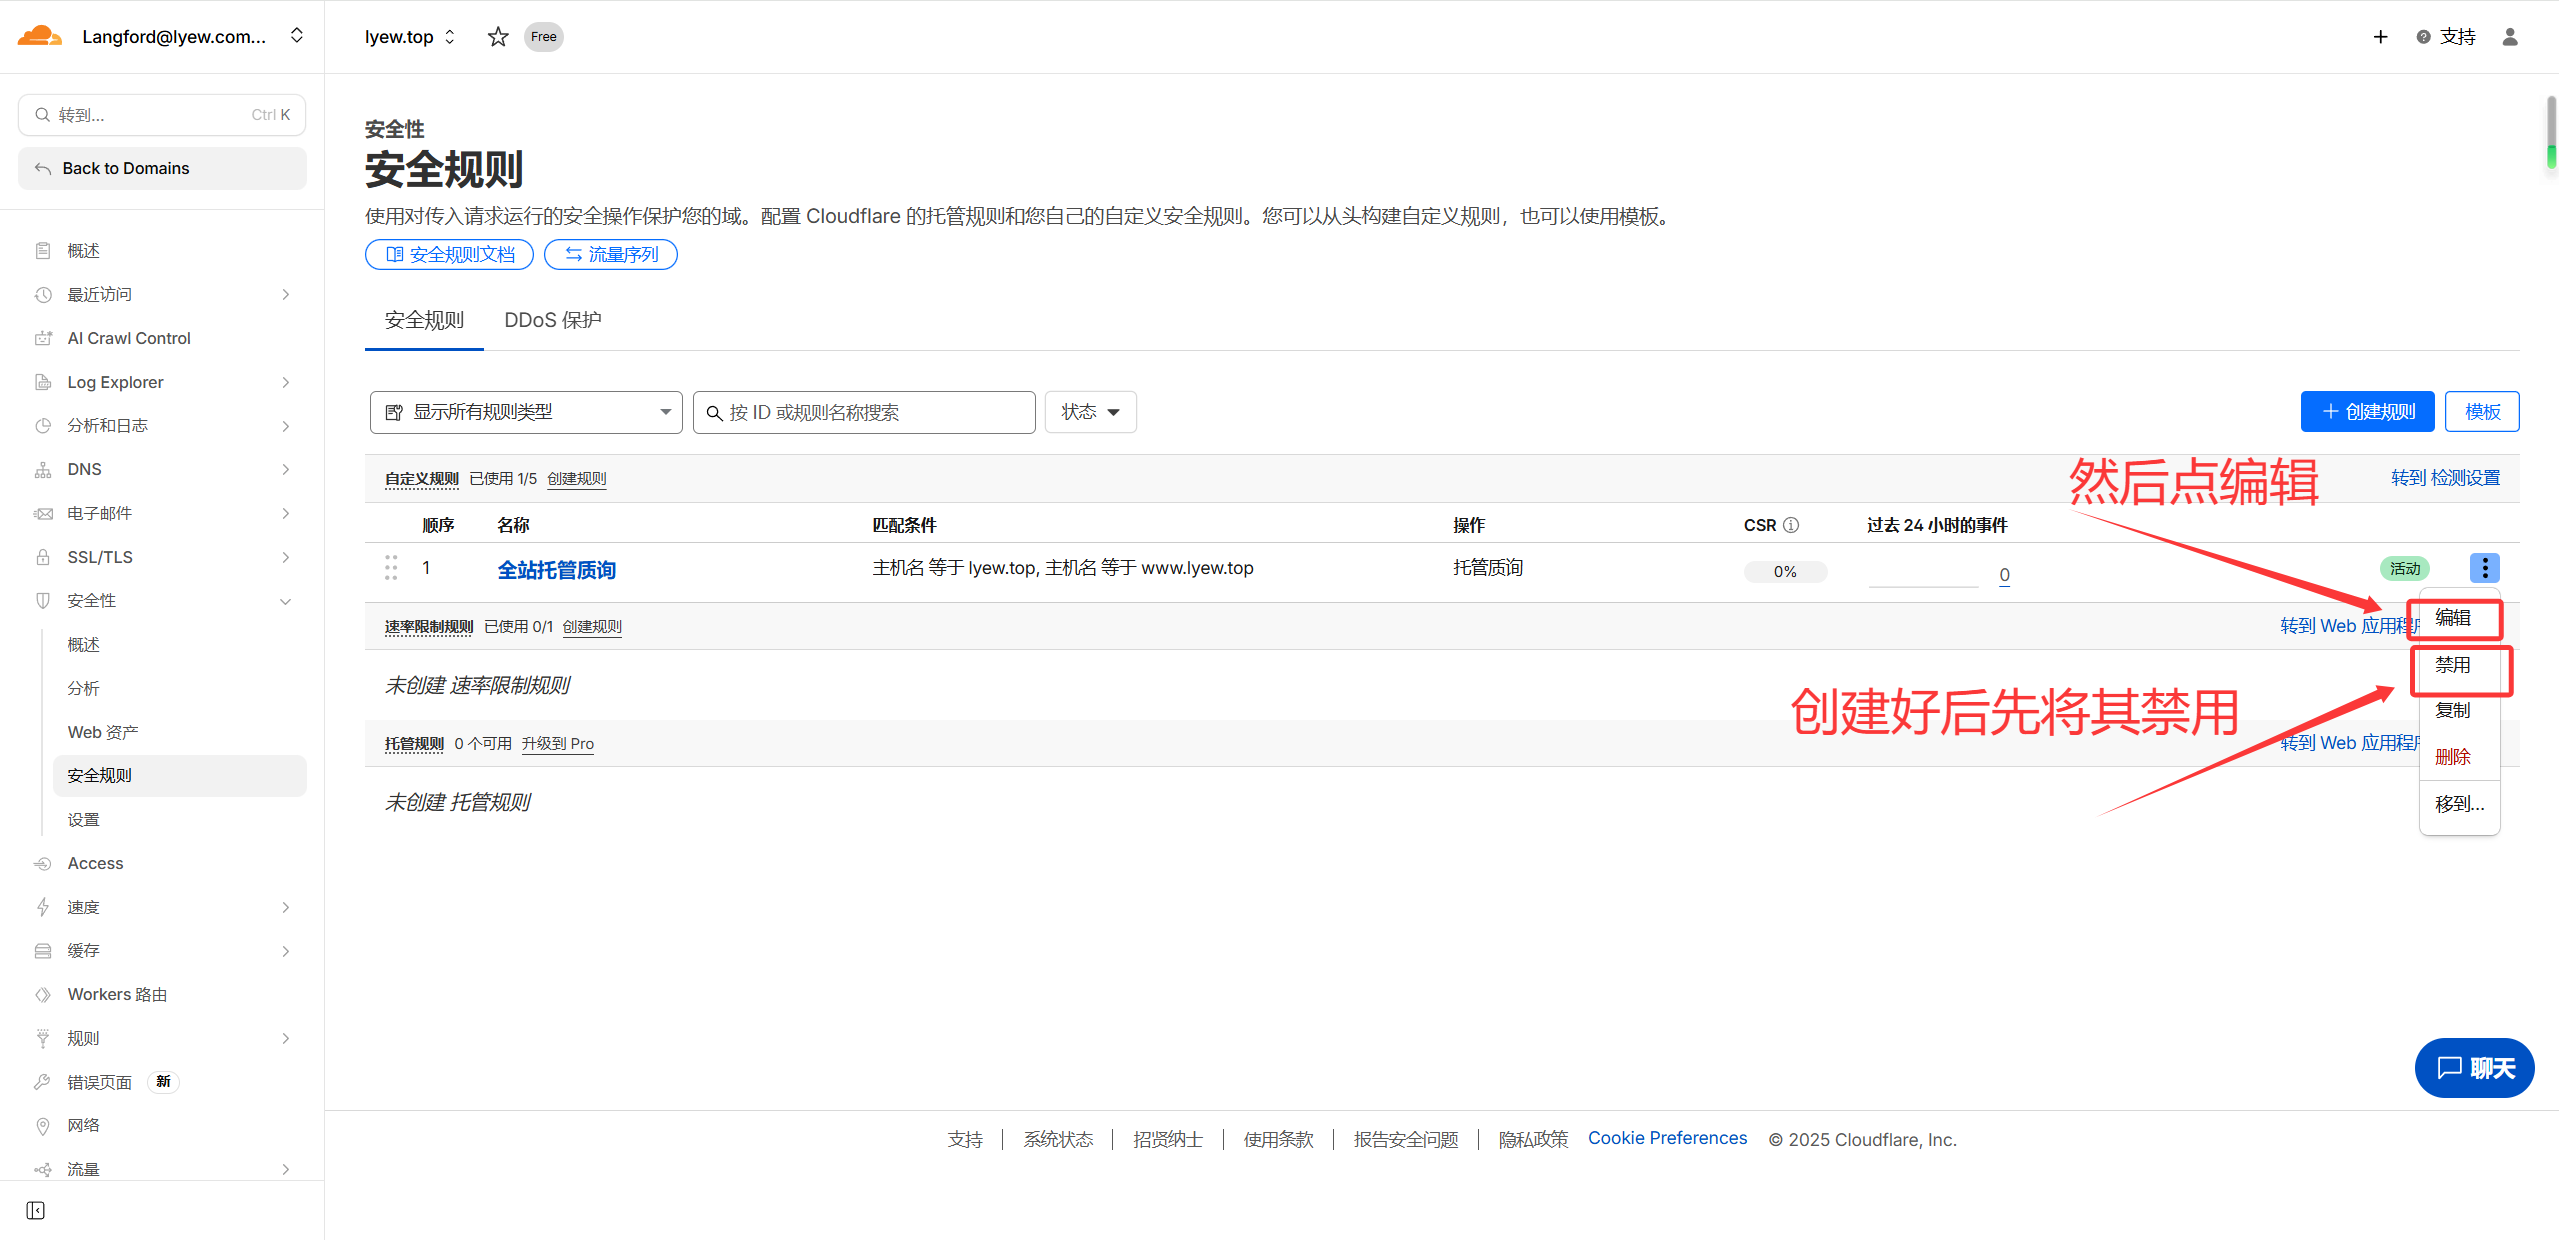Image resolution: width=2559 pixels, height=1240 pixels.
Task: Star the lyew.top domain
Action: (497, 37)
